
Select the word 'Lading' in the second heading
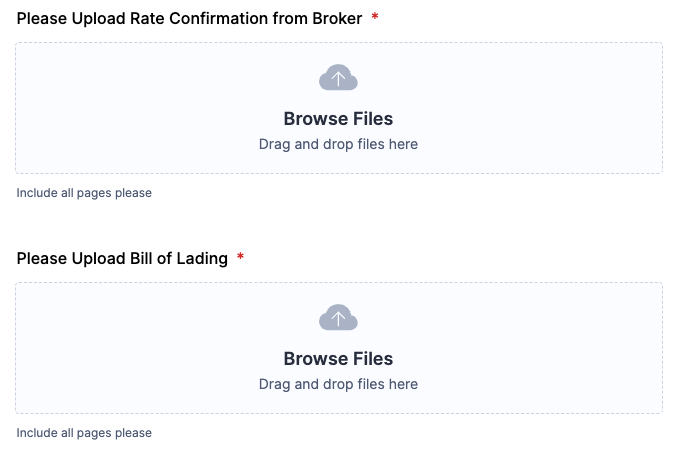202,259
